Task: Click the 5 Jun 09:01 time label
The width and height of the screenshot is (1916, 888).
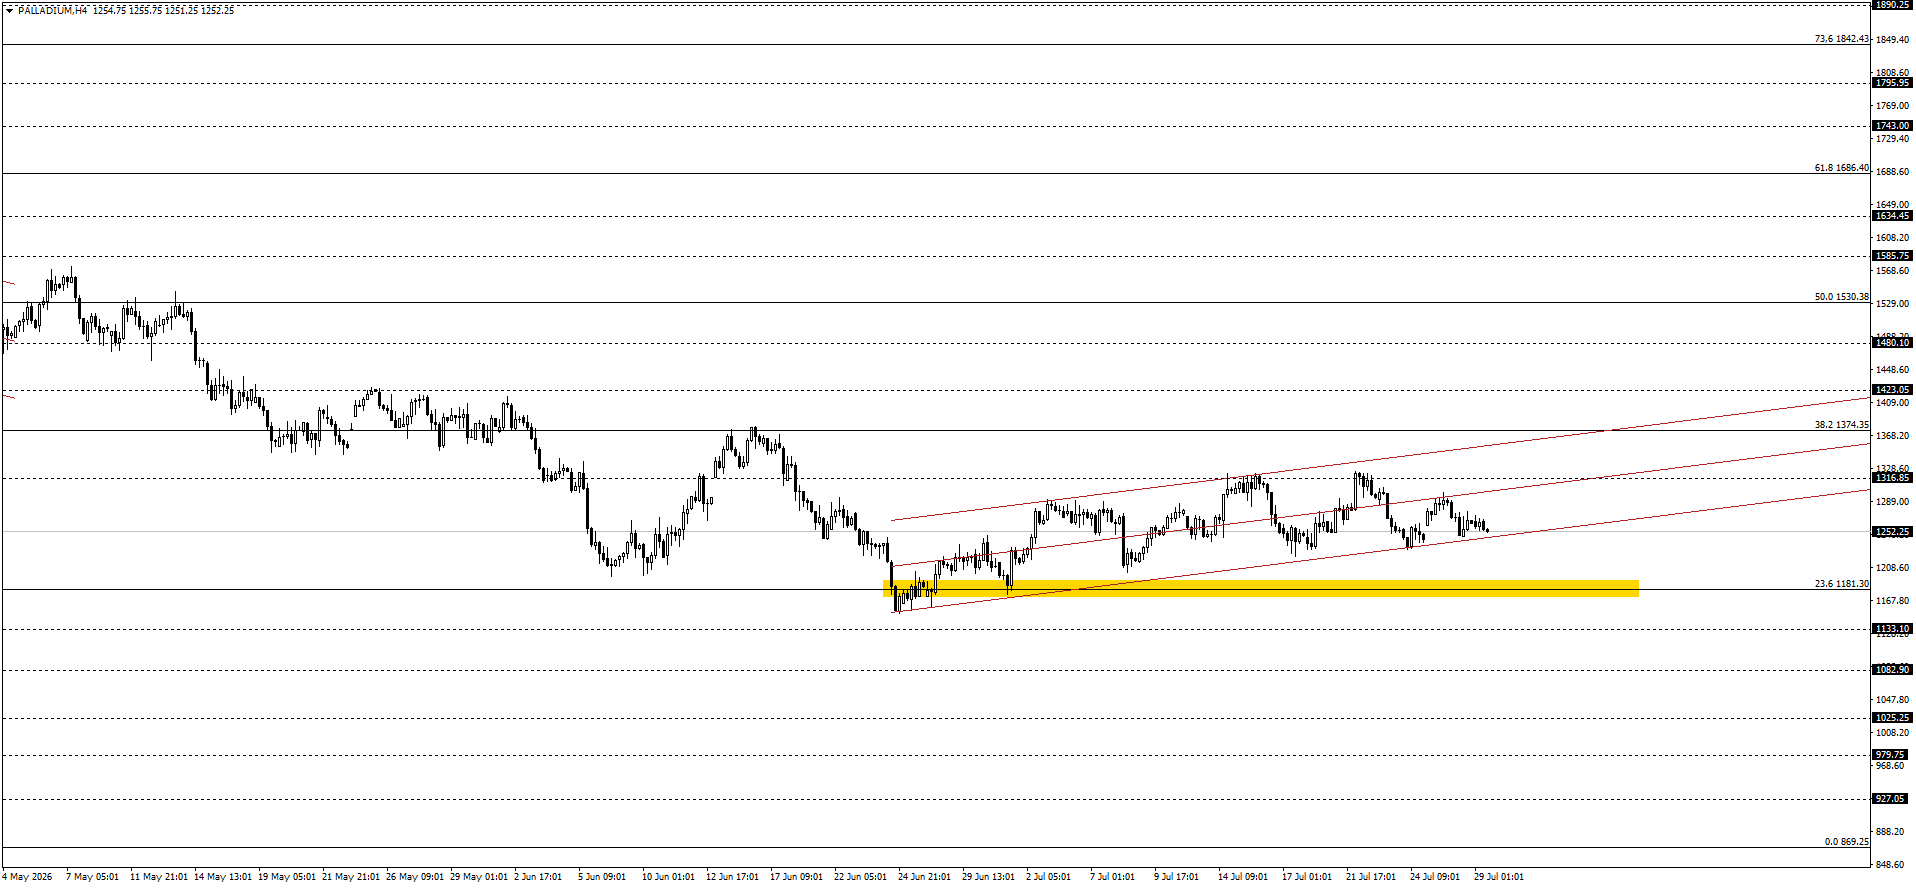Action: [602, 877]
